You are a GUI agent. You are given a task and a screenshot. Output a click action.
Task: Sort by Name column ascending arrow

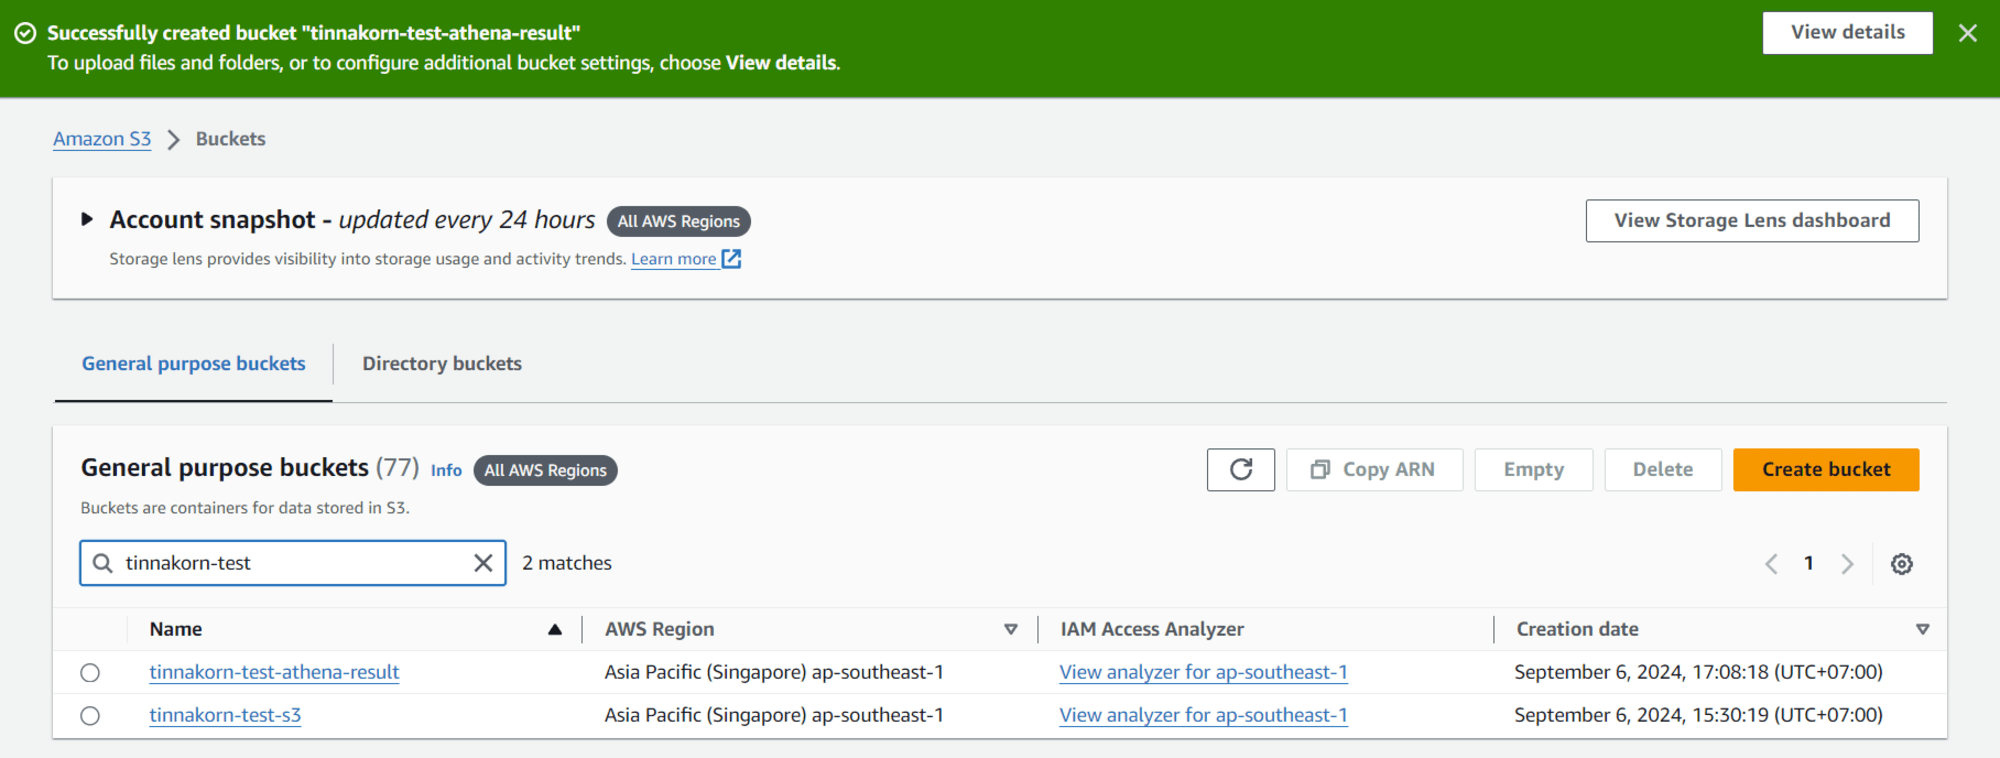coord(555,629)
